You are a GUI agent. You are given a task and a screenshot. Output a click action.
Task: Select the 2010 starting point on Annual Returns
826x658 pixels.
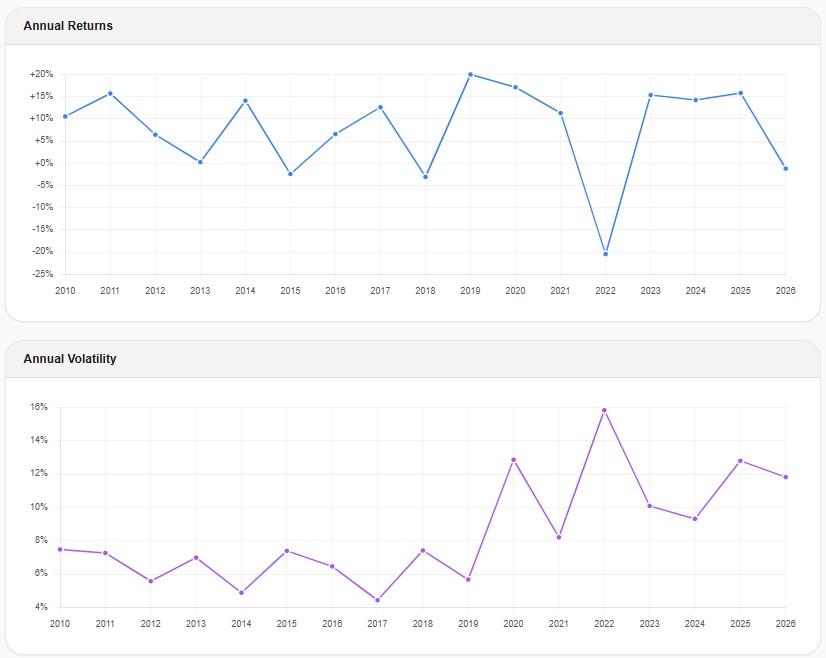point(64,116)
